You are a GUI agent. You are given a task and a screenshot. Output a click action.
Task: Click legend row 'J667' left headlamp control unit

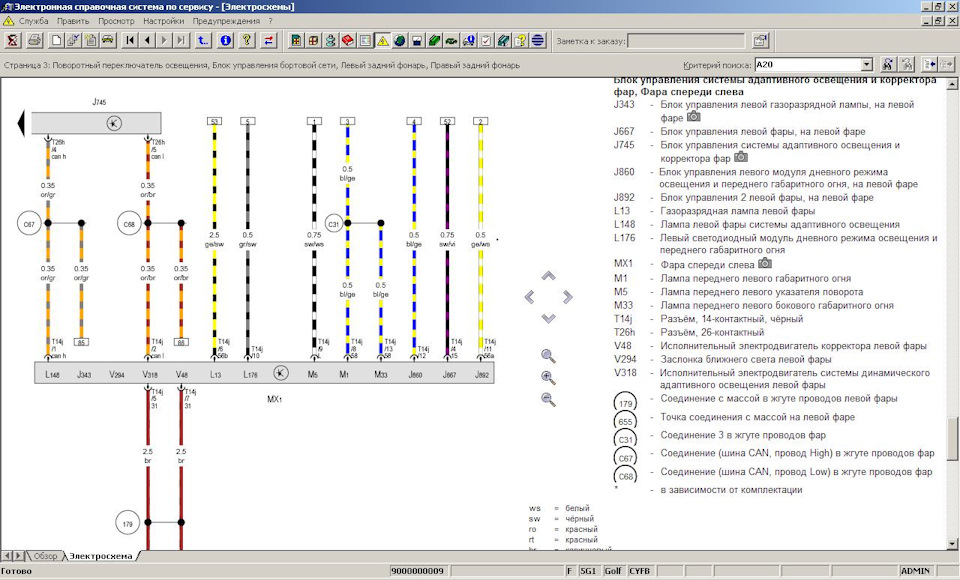click(740, 131)
